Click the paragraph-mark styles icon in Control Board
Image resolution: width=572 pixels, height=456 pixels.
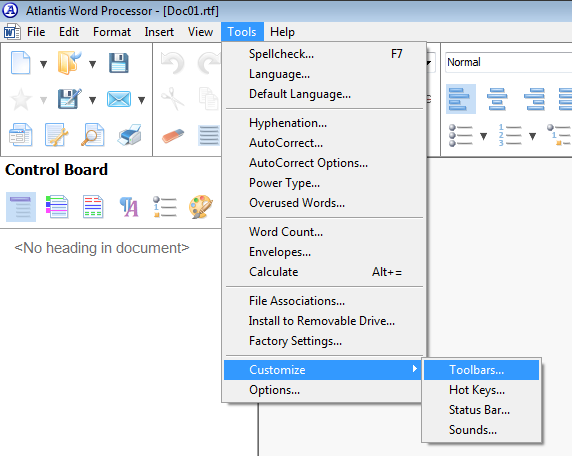pos(129,207)
